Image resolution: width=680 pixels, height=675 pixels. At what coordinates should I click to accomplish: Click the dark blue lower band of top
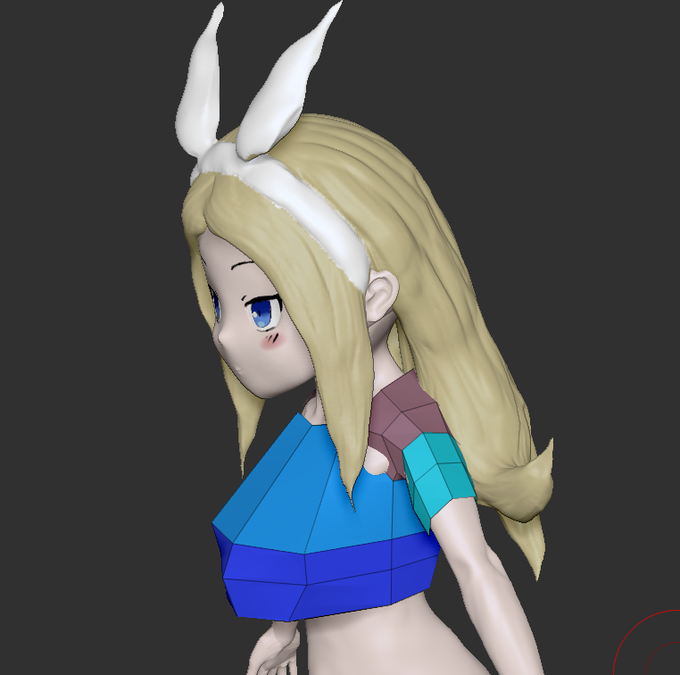[x=330, y=577]
